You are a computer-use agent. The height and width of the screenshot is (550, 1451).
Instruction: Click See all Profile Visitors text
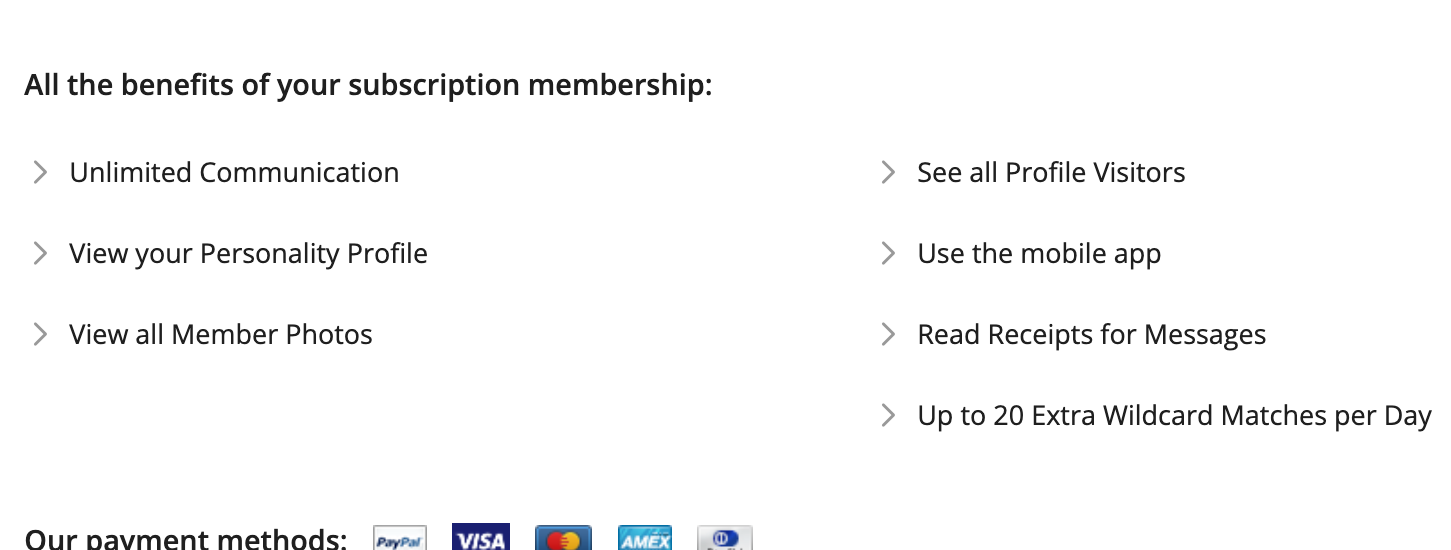click(1051, 173)
